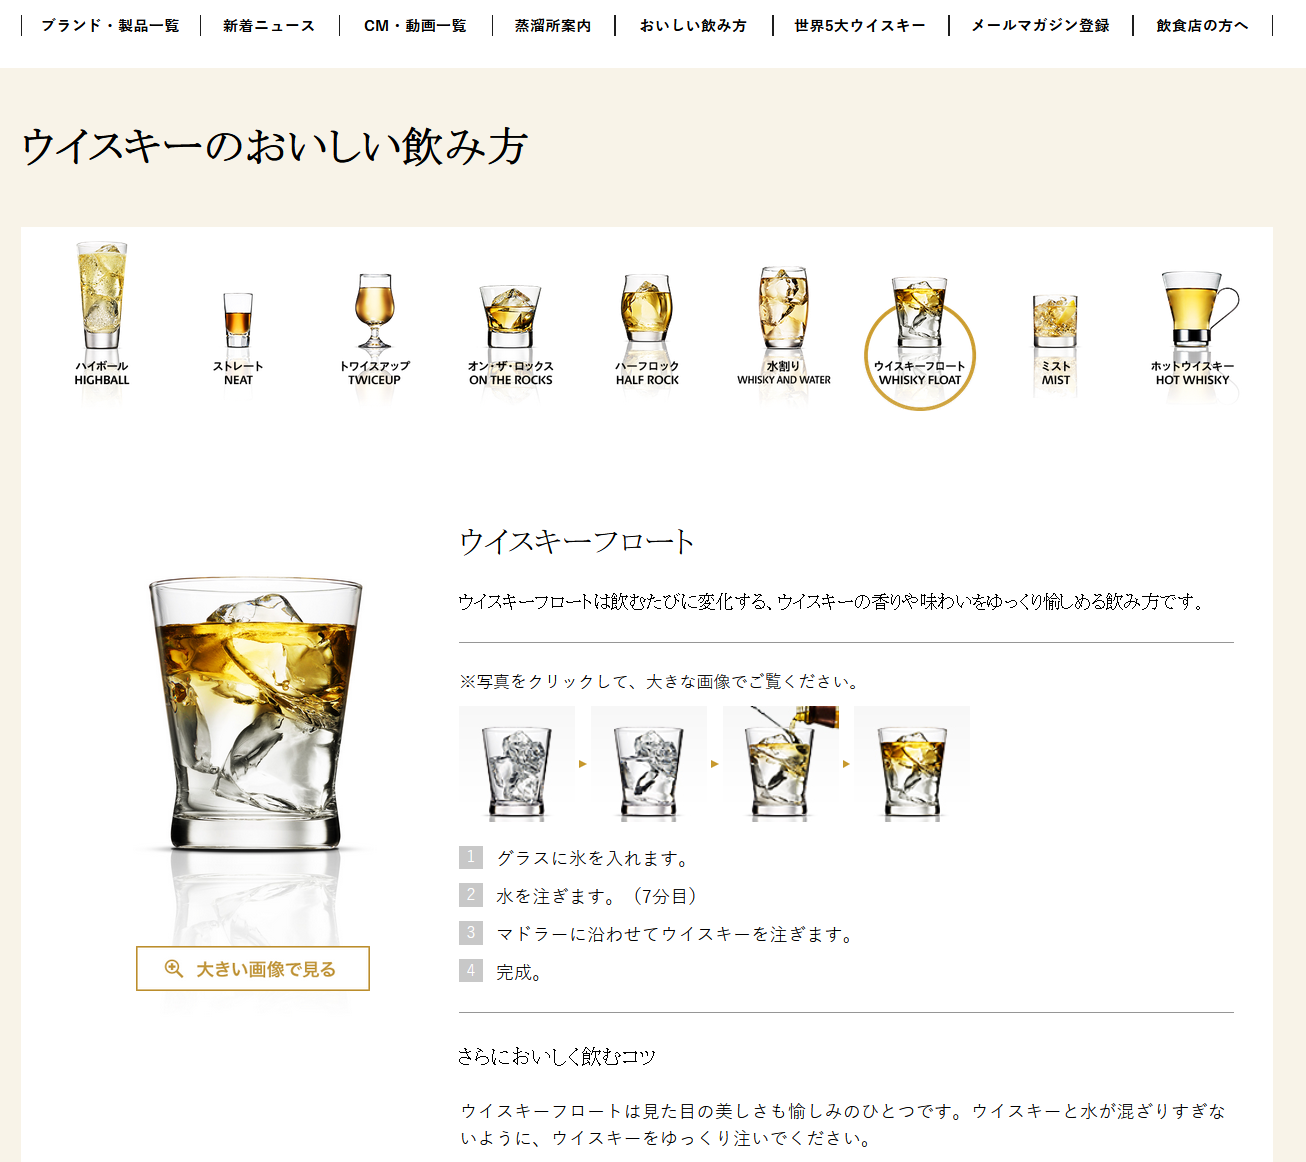Open the final step 4 finished glass thumbnail
The width and height of the screenshot is (1306, 1162).
(x=912, y=764)
